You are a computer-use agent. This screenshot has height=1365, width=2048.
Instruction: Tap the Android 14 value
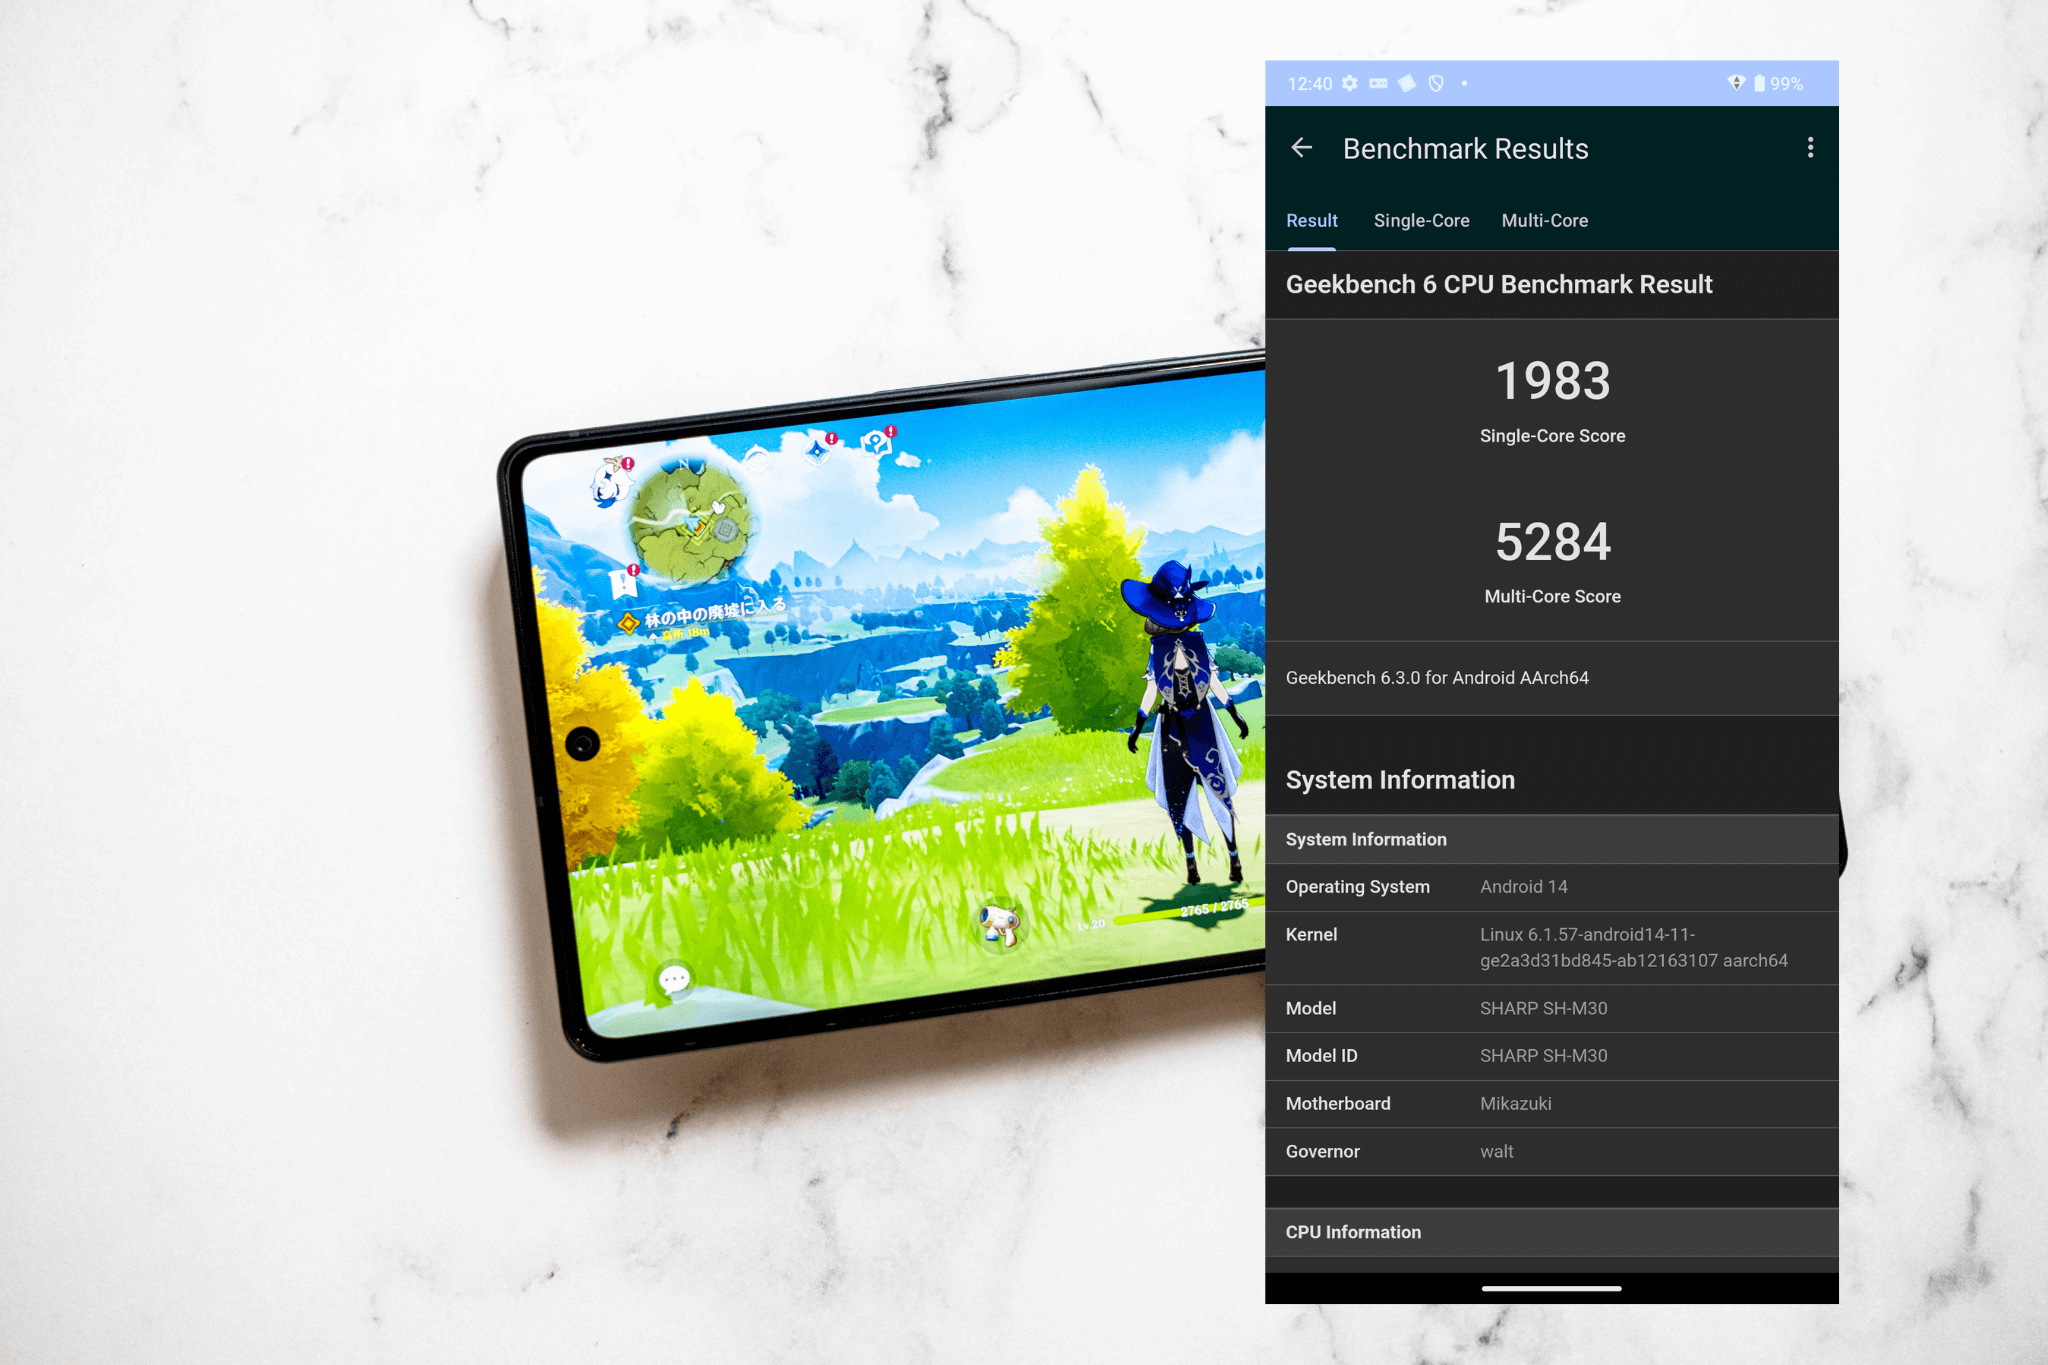tap(1523, 887)
